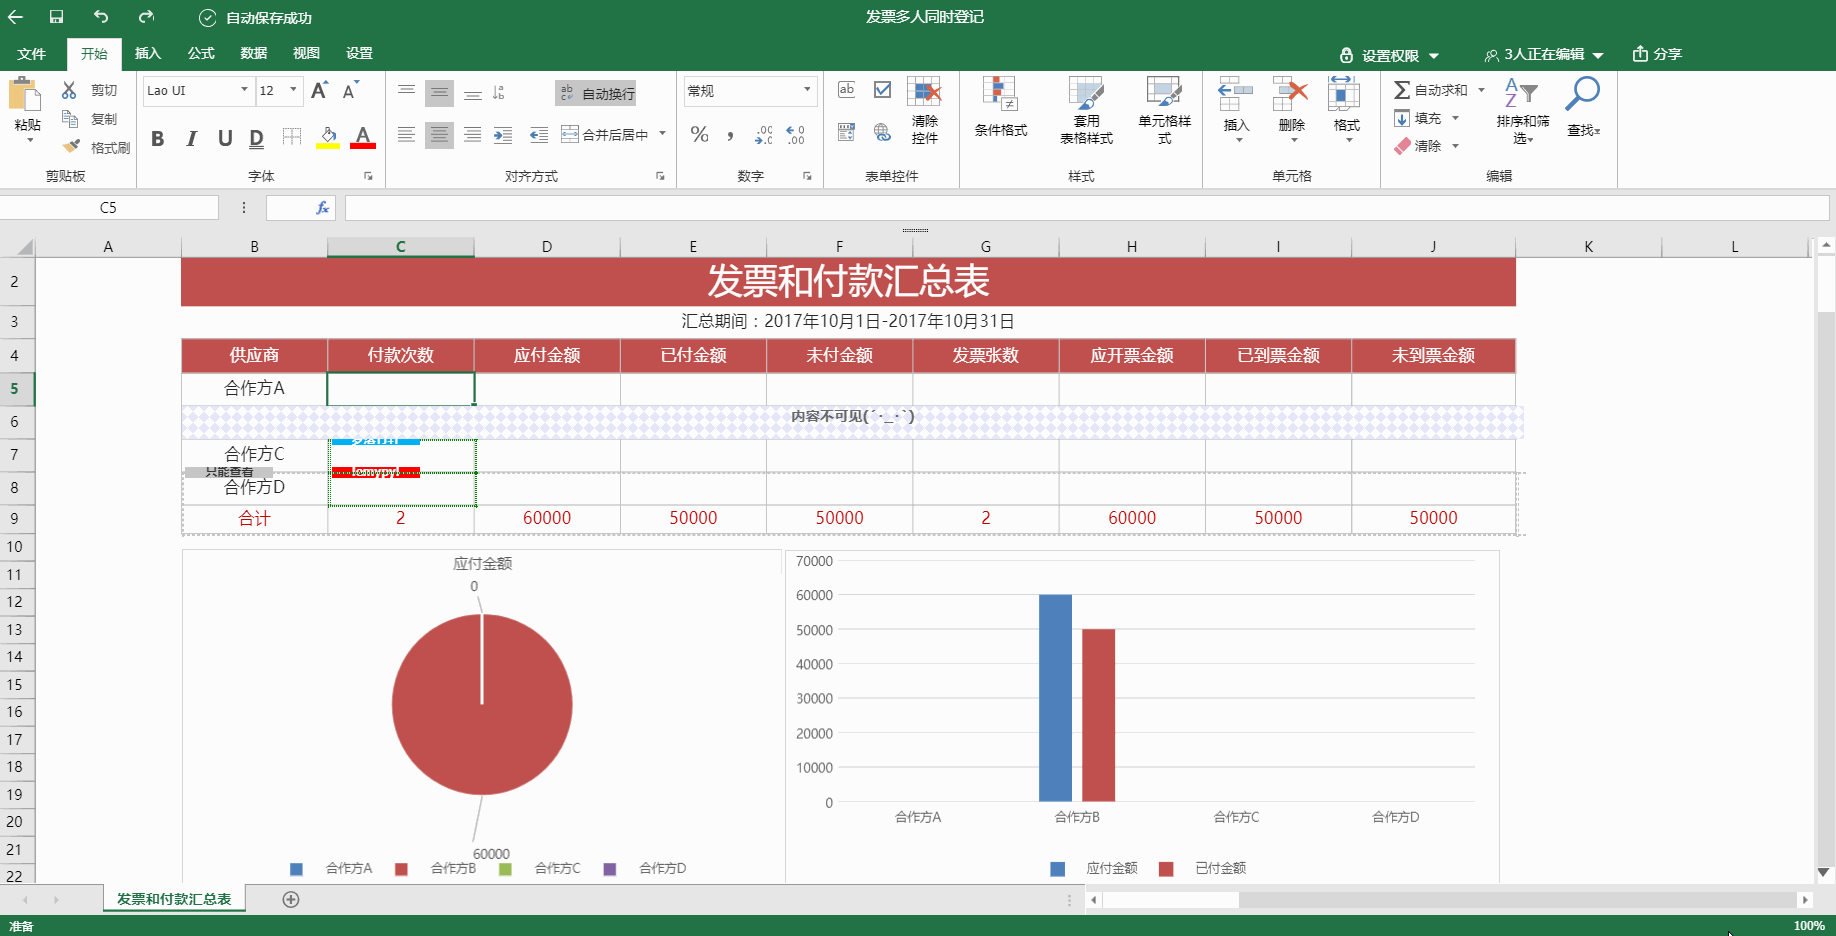1836x936 pixels.
Task: Toggle underline on selected cell
Action: 224,139
